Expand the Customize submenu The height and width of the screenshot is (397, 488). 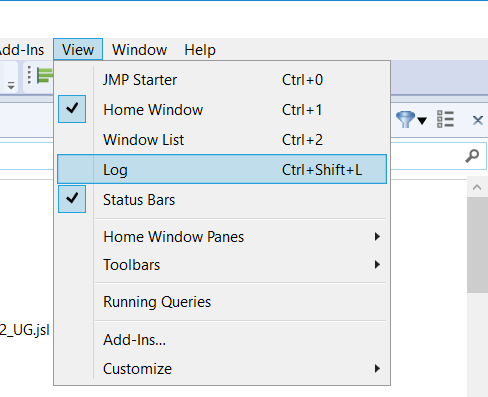[222, 369]
